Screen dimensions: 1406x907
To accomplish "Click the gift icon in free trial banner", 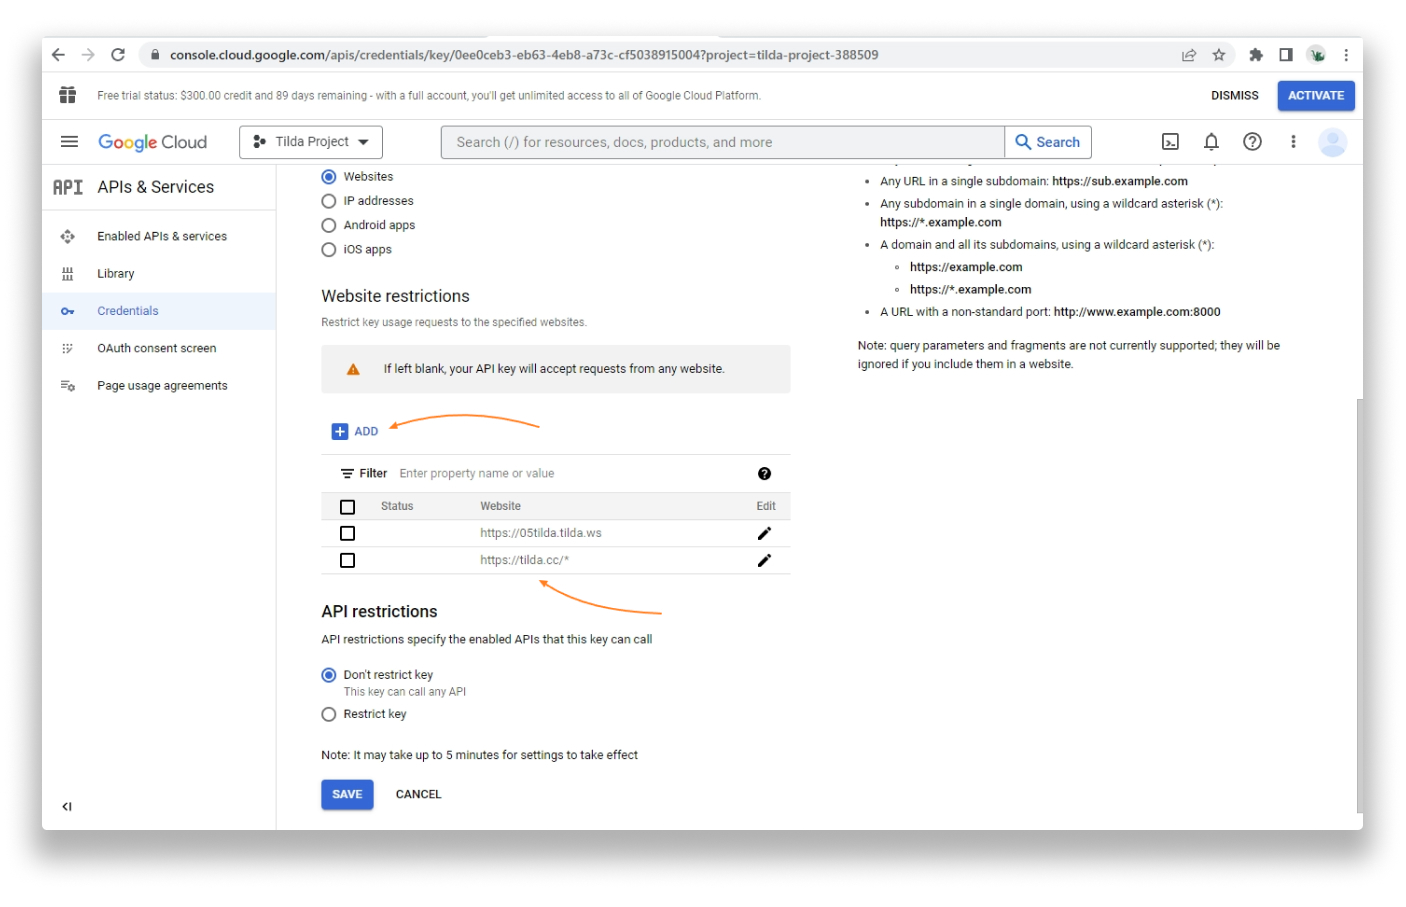I will pos(68,95).
